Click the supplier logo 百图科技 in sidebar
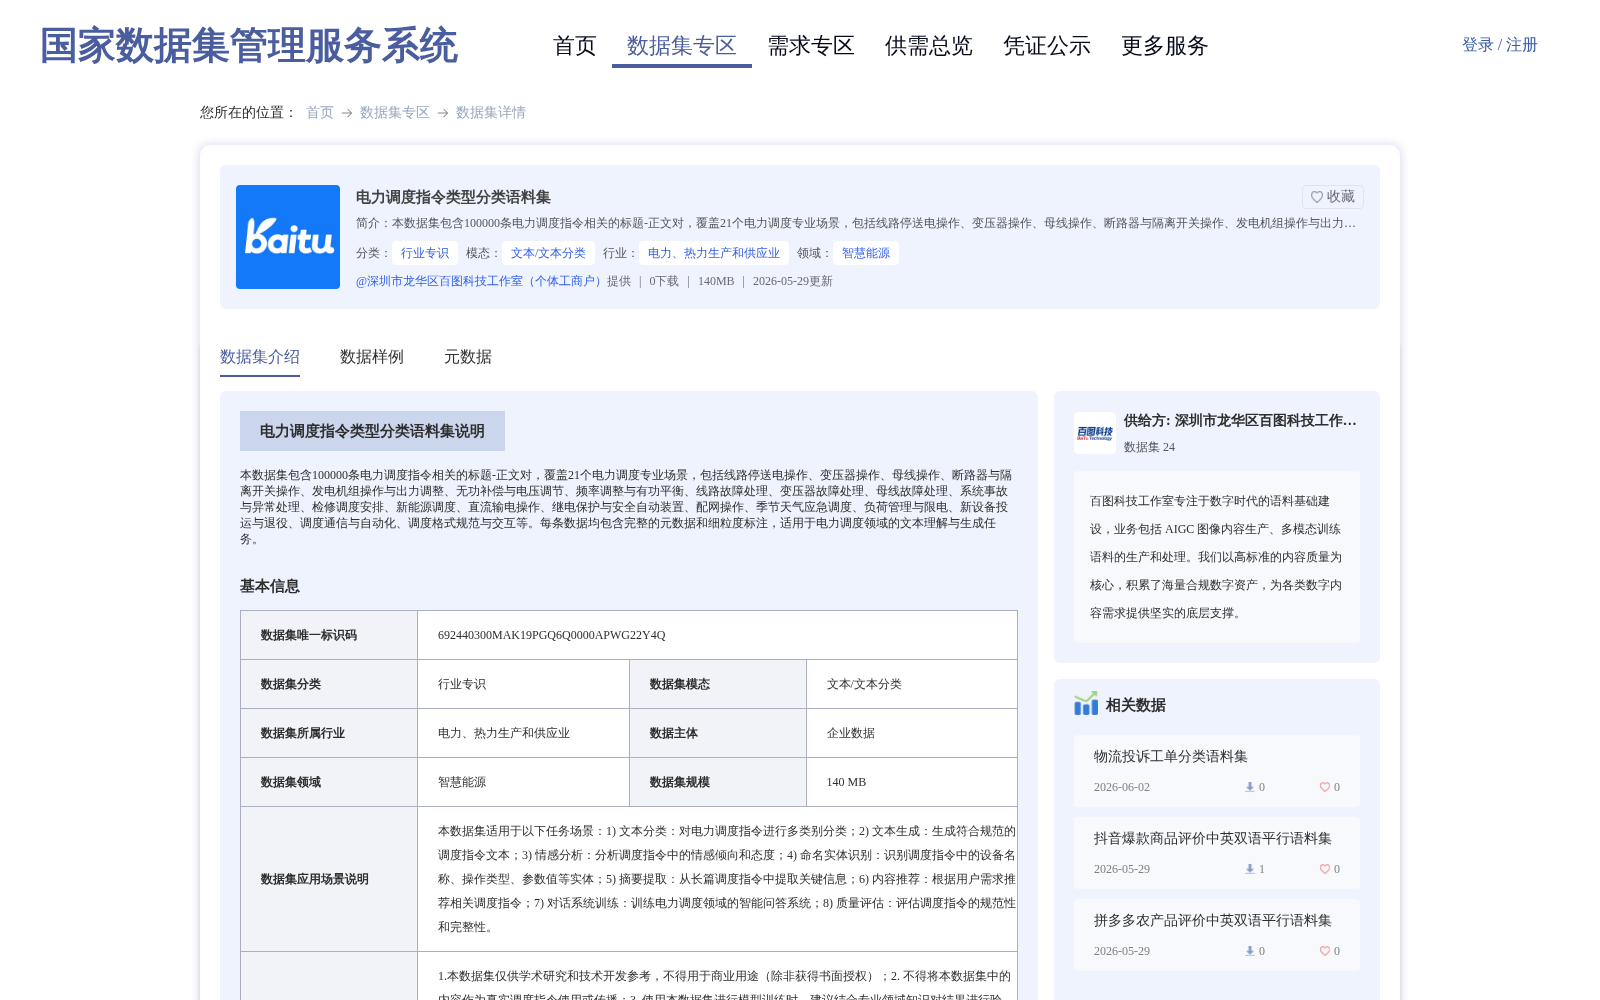The image size is (1600, 1000). coord(1095,433)
